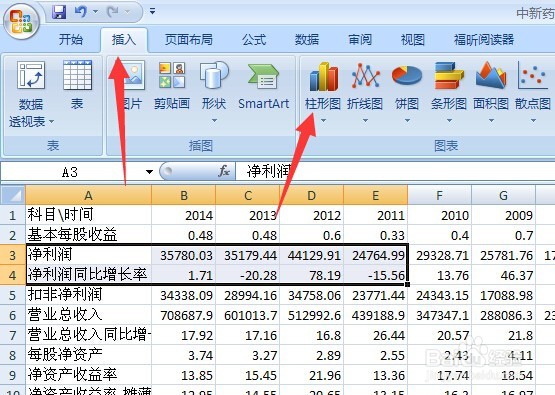
Task: Save the workbook via floppy icon
Action: point(59,12)
